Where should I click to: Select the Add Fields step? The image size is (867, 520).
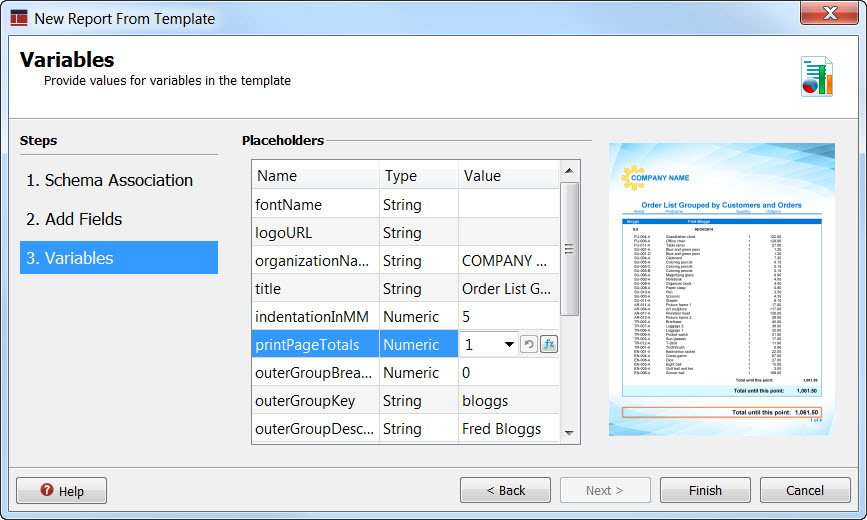[x=75, y=219]
